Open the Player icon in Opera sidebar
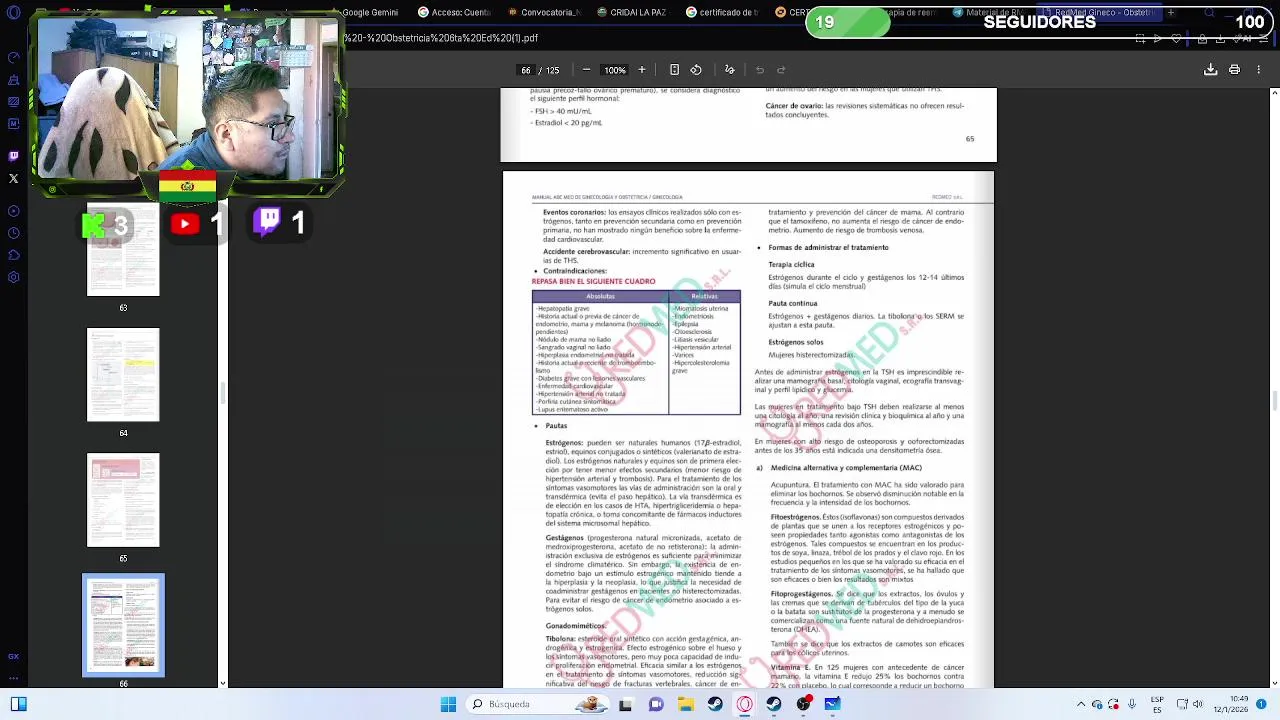Viewport: 1280px width, 720px height. click(x=13, y=211)
